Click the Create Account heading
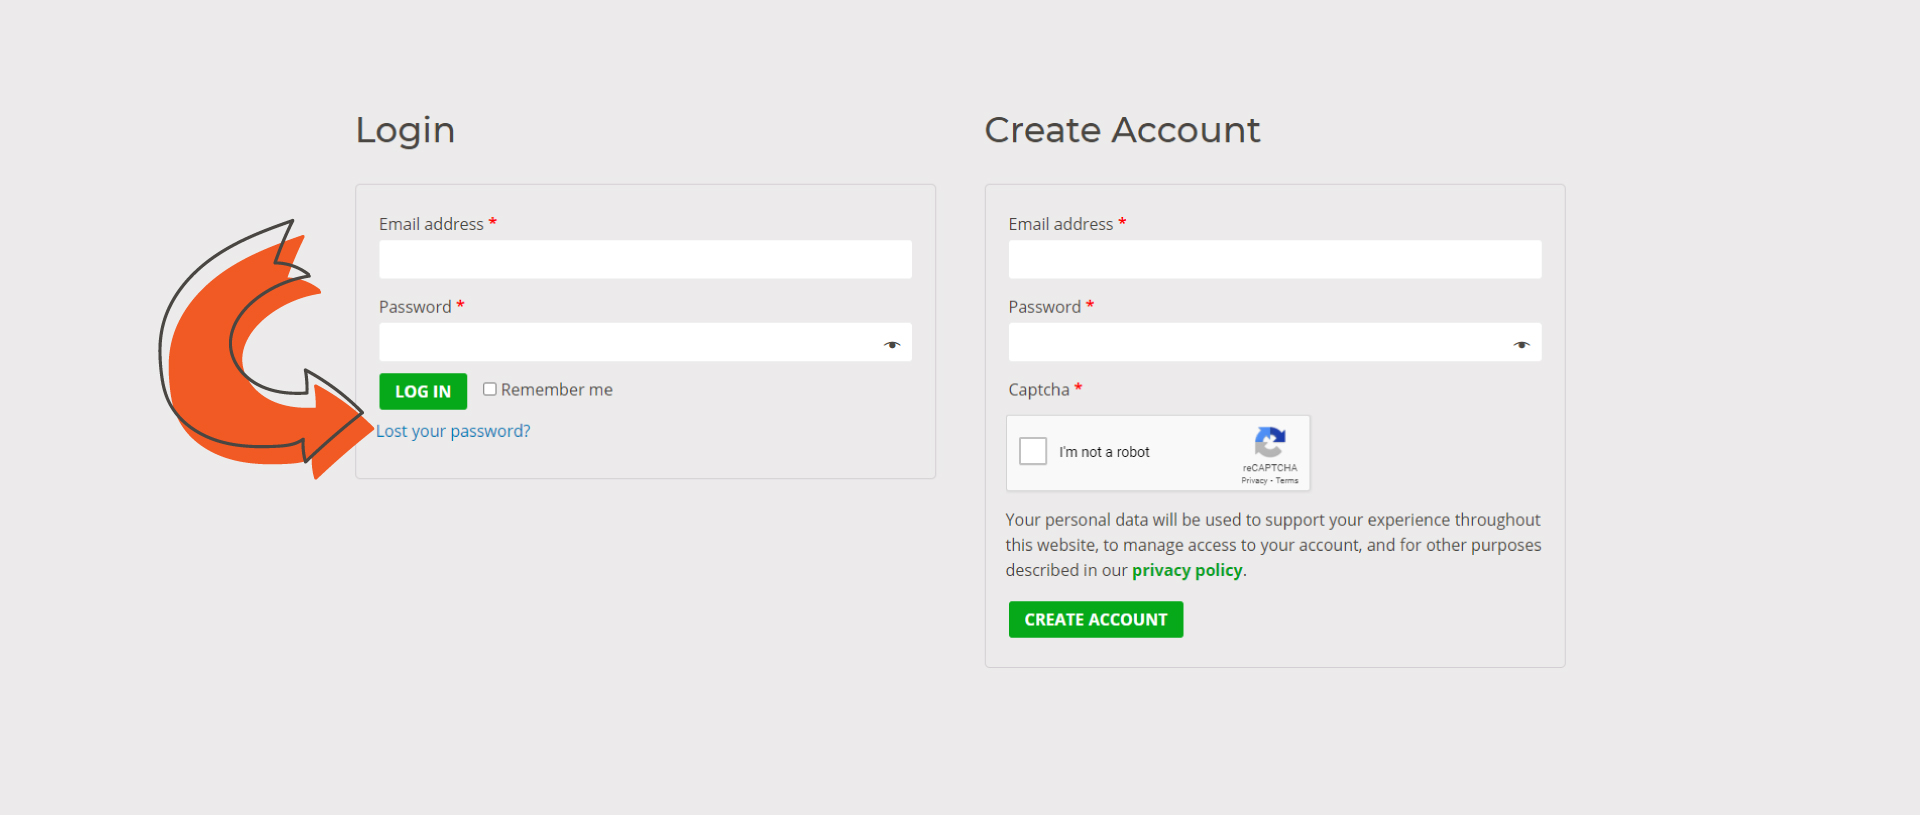This screenshot has width=1920, height=815. coord(1122,130)
